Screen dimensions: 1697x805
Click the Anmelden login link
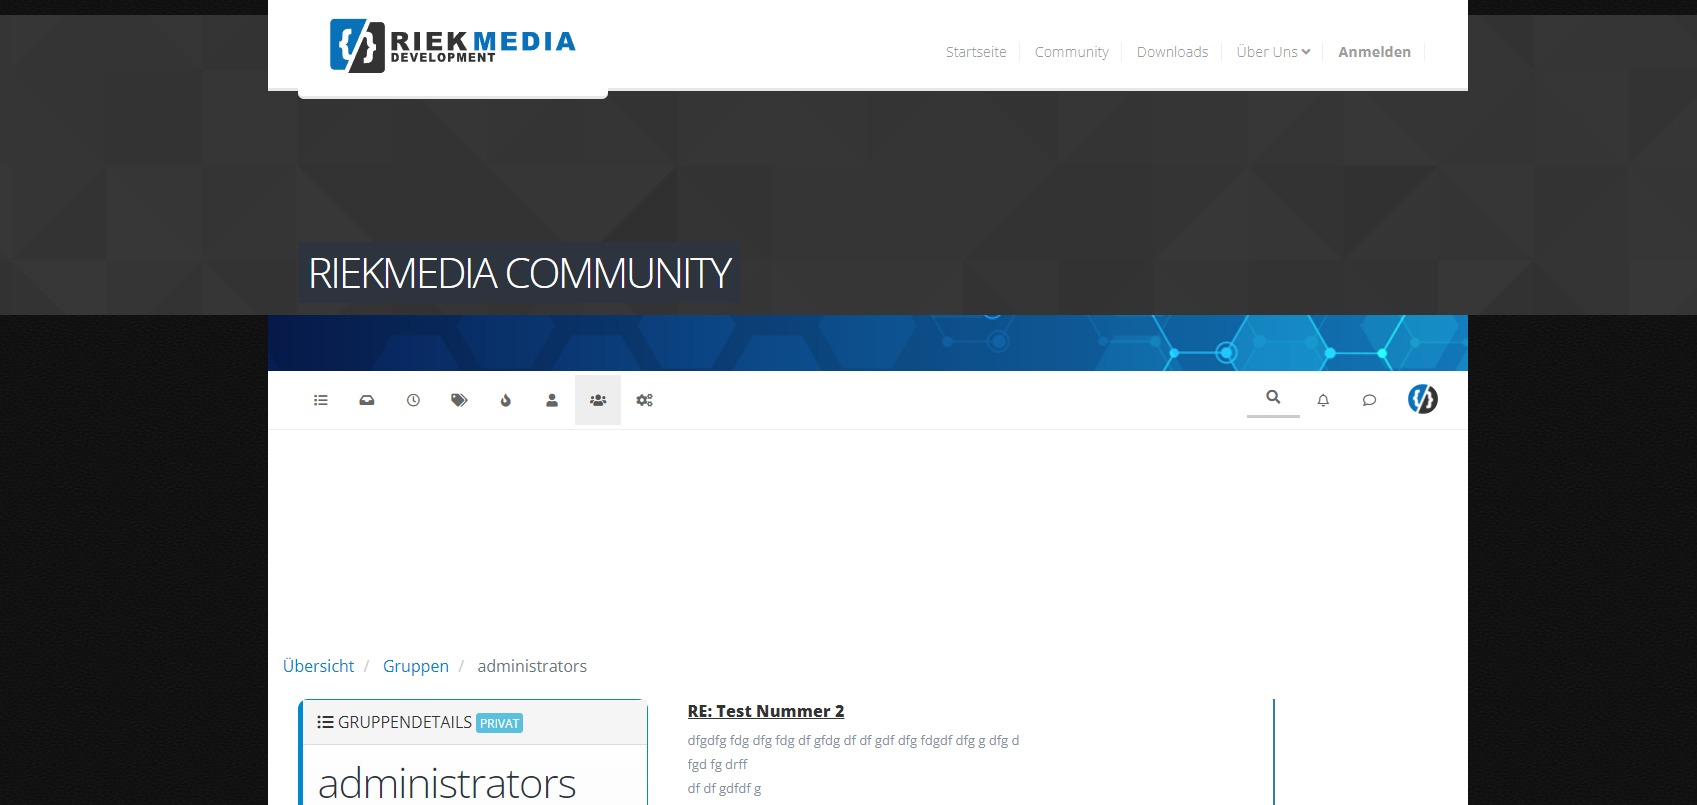tap(1374, 52)
